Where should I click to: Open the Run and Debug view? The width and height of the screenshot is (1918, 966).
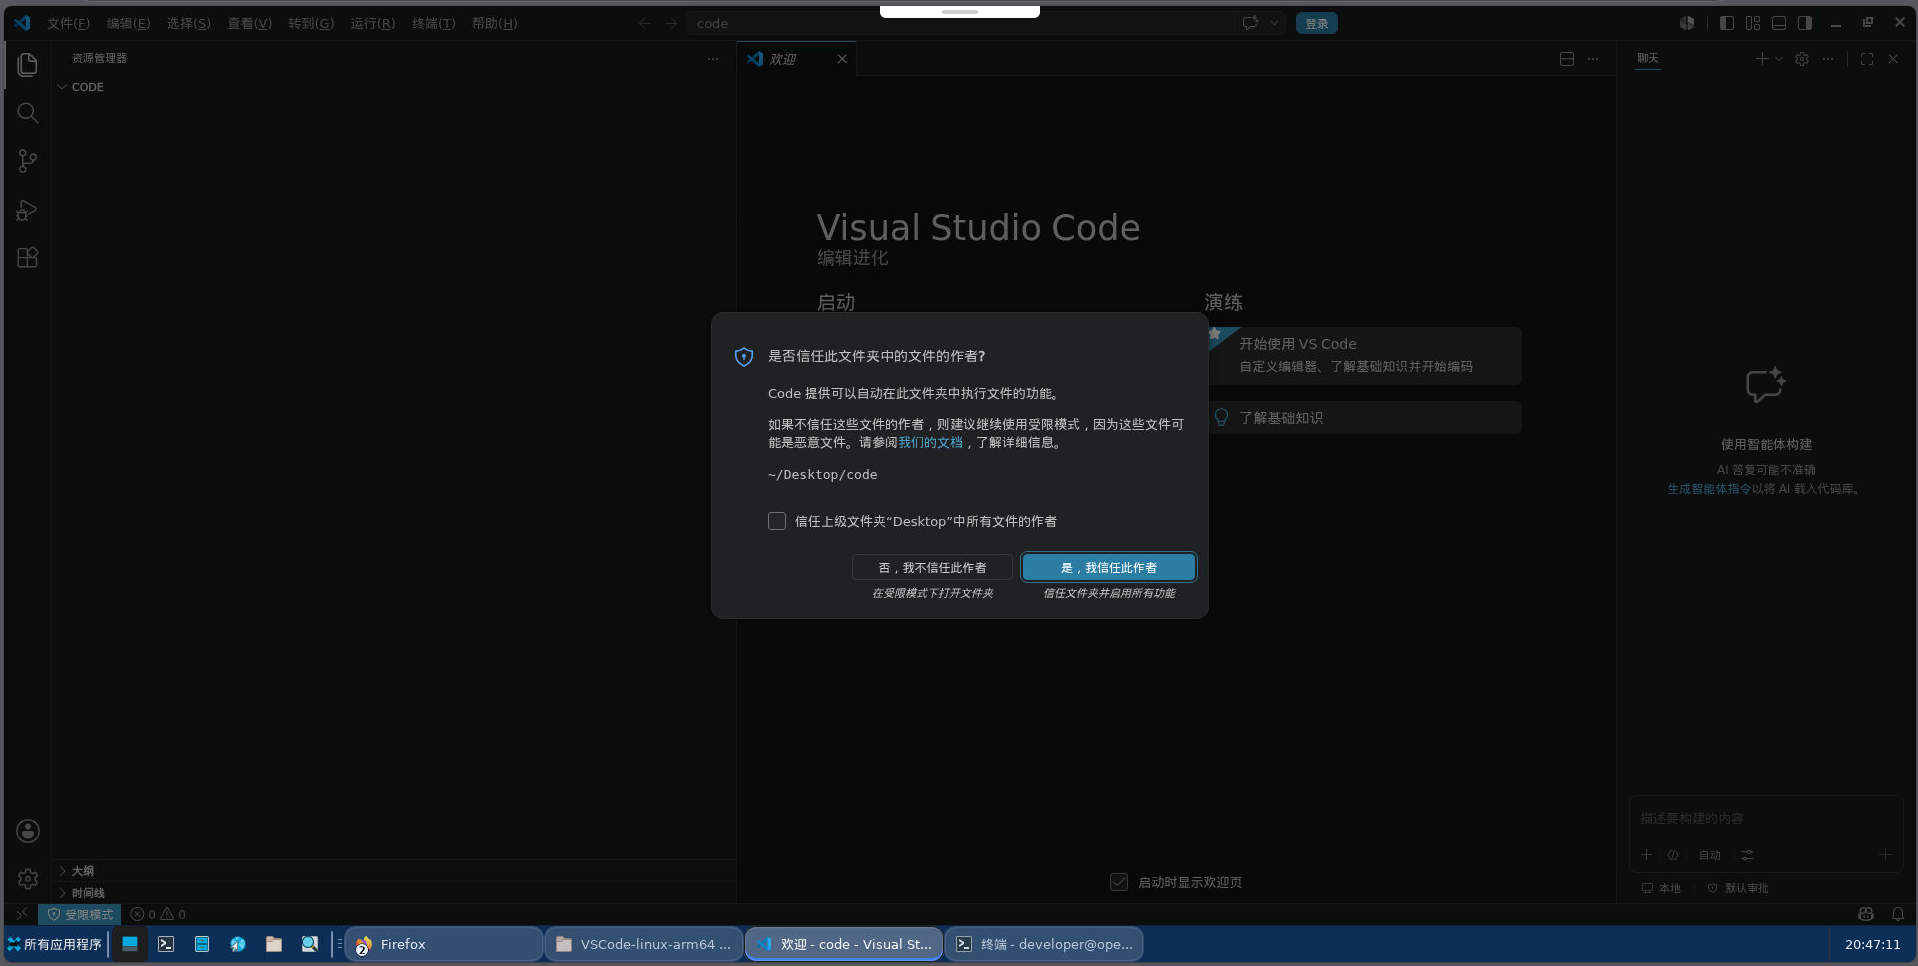[x=28, y=210]
